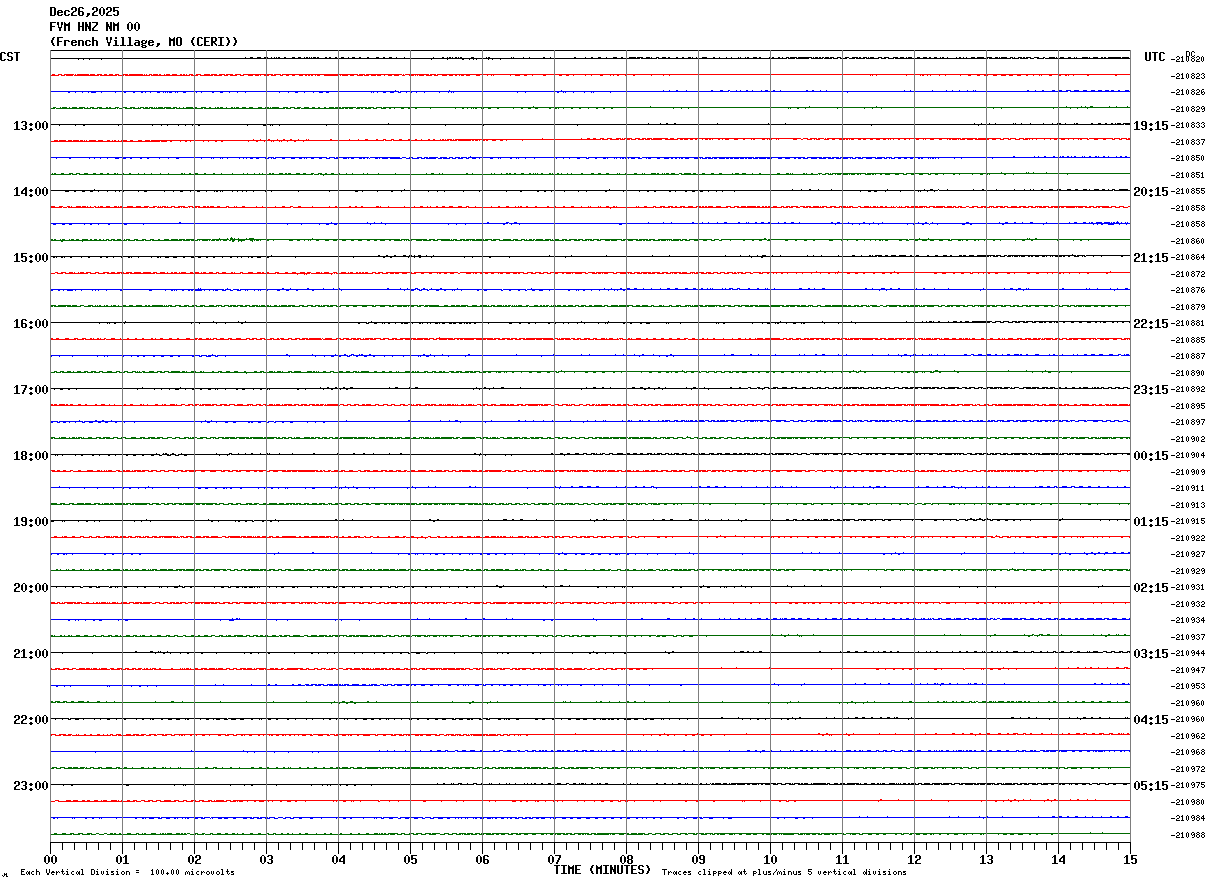Image resolution: width=1210 pixels, height=886 pixels.
Task: Click DC offset value -210892
Action: [x=1188, y=389]
